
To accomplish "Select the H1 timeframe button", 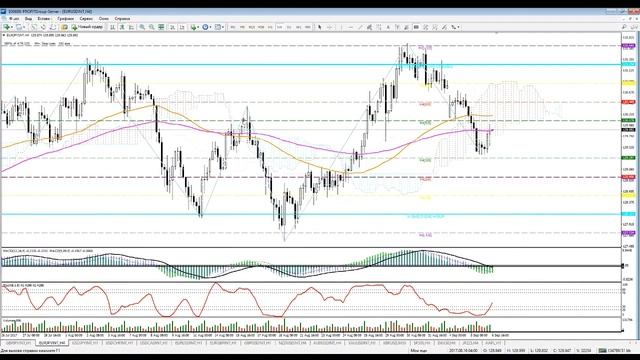I will point(270,27).
